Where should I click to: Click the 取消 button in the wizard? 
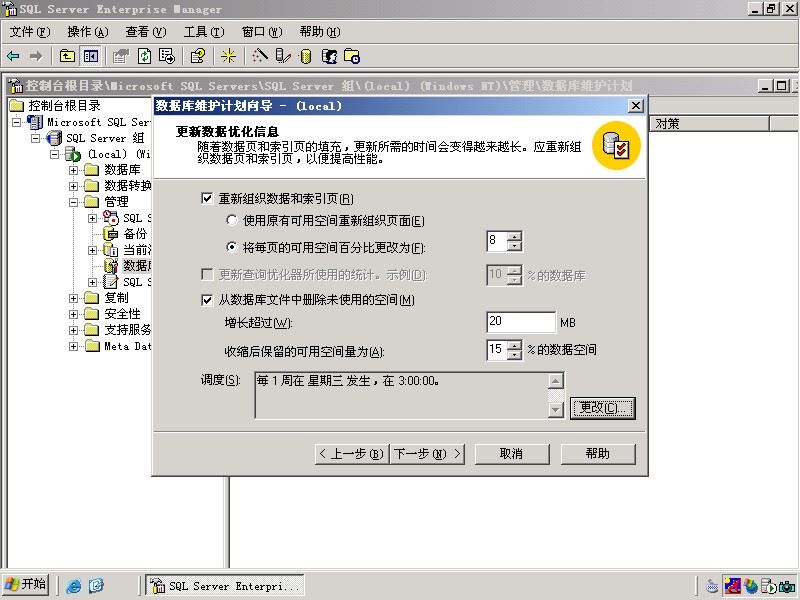point(512,454)
